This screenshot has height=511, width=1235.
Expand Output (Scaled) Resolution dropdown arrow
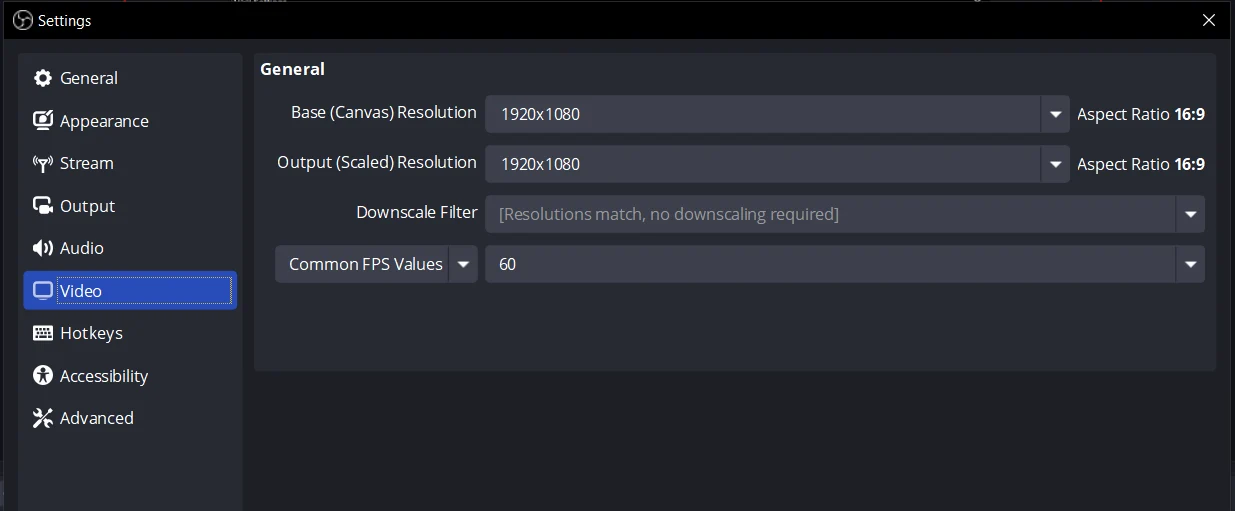[x=1055, y=164]
